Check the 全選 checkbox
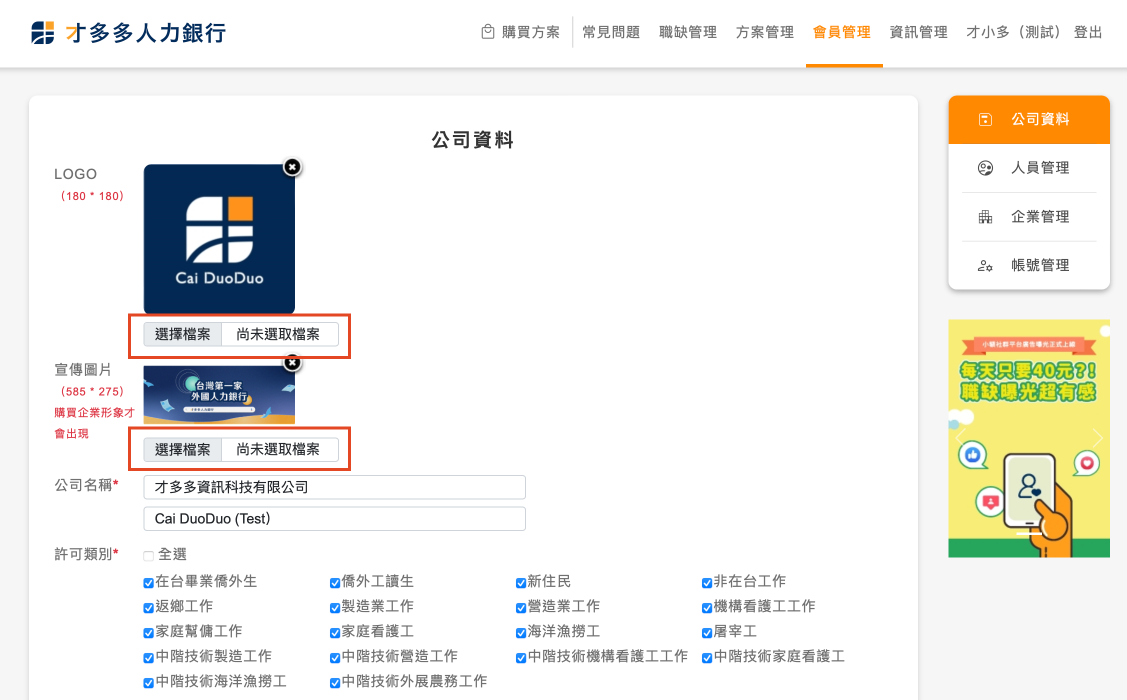This screenshot has width=1127, height=700. 149,556
